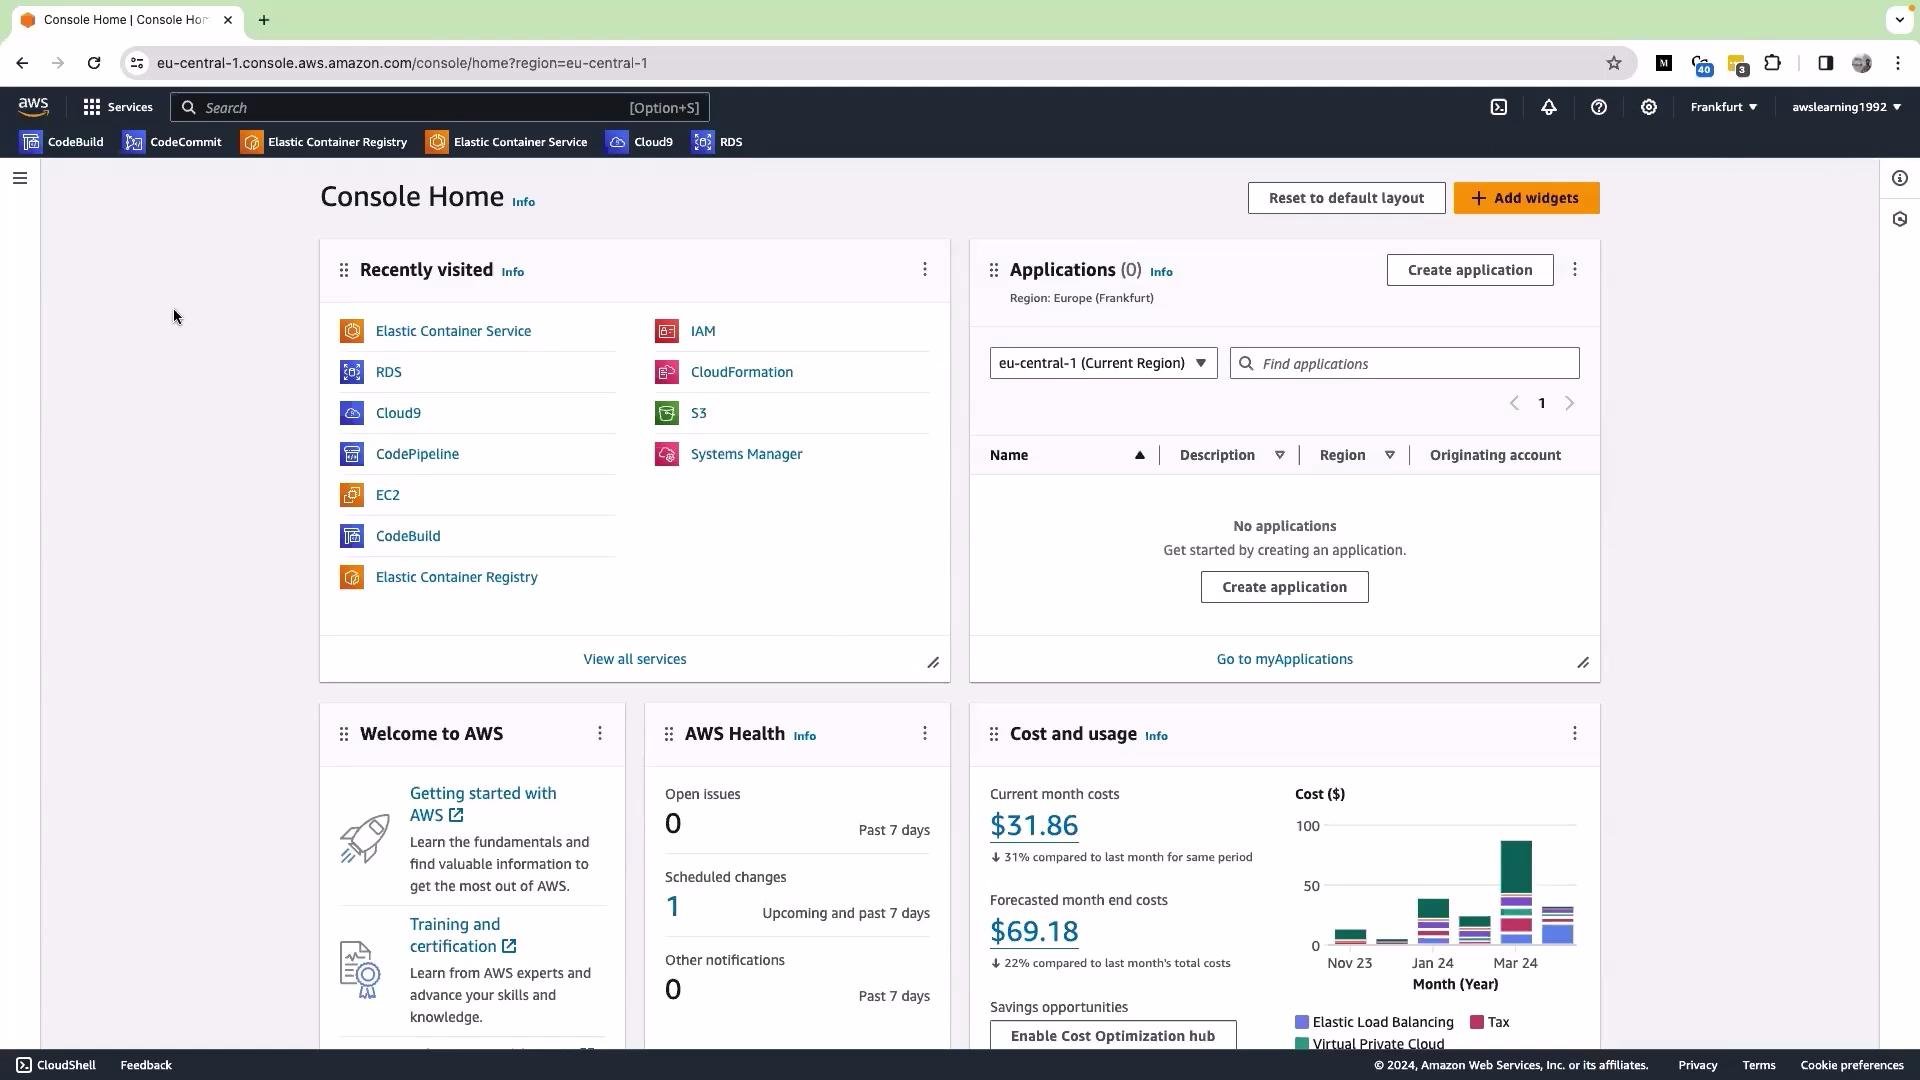Viewport: 1920px width, 1080px height.
Task: Bookmark page with the star icon
Action: coord(1613,63)
